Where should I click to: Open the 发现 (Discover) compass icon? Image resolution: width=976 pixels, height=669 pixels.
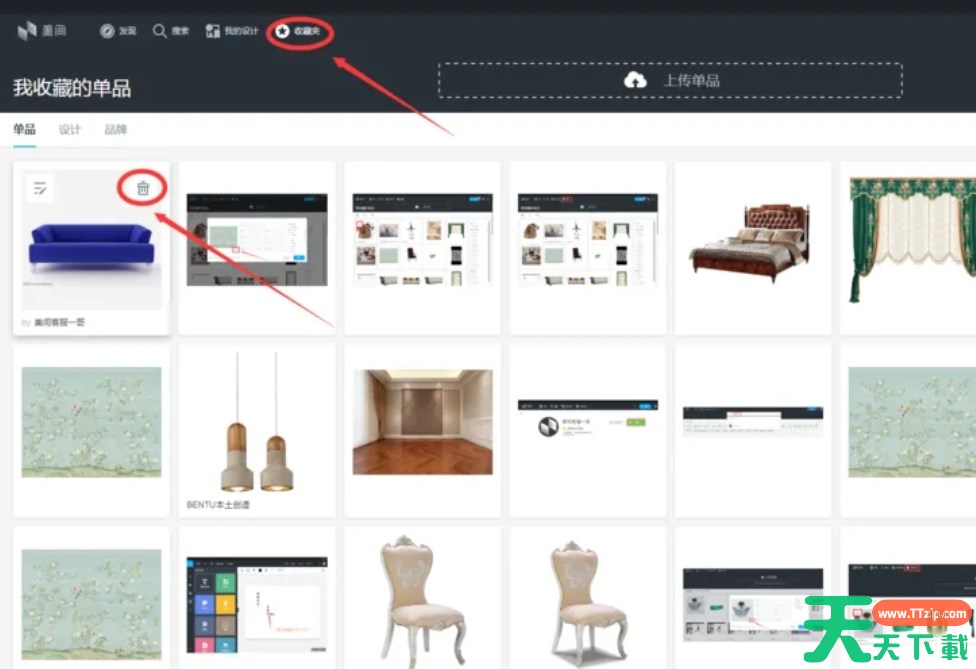point(107,31)
